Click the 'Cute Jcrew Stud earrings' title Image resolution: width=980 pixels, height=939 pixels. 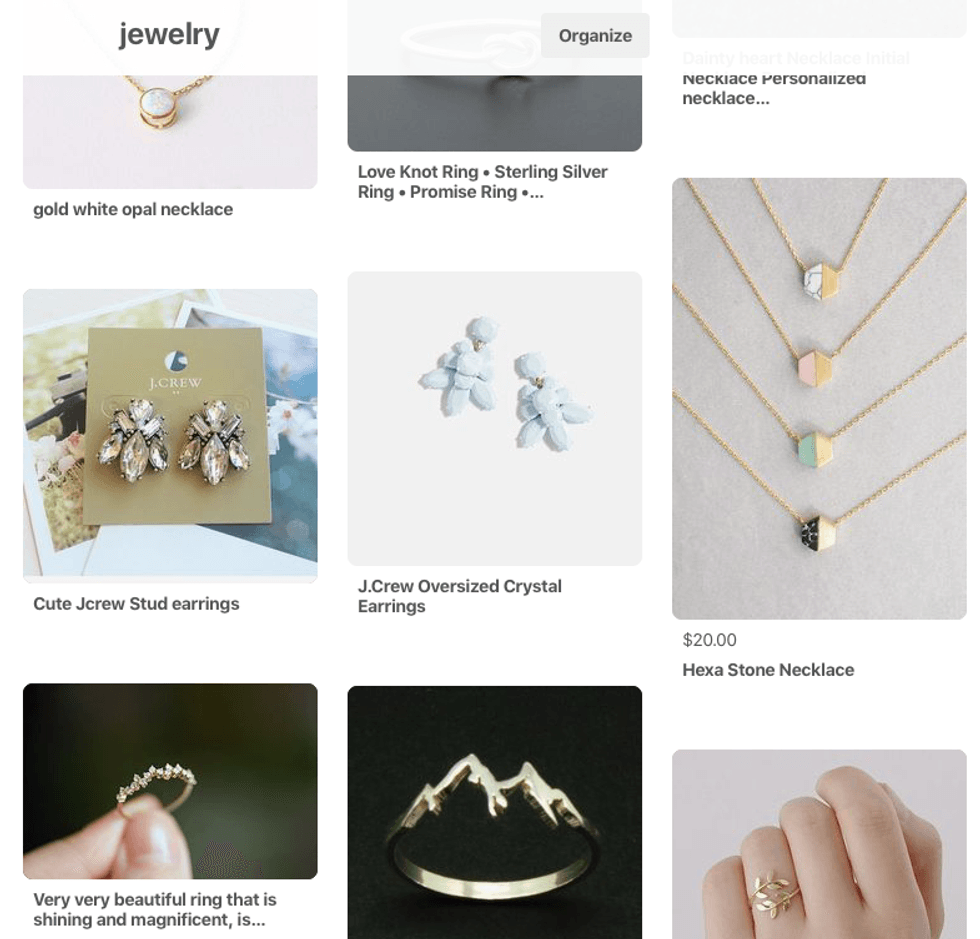point(136,604)
